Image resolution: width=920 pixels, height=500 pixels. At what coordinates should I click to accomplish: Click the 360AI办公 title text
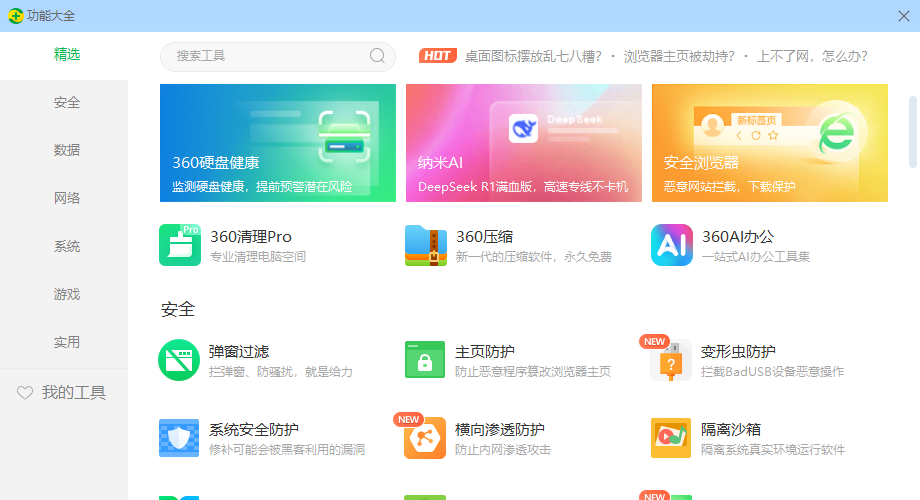point(738,237)
